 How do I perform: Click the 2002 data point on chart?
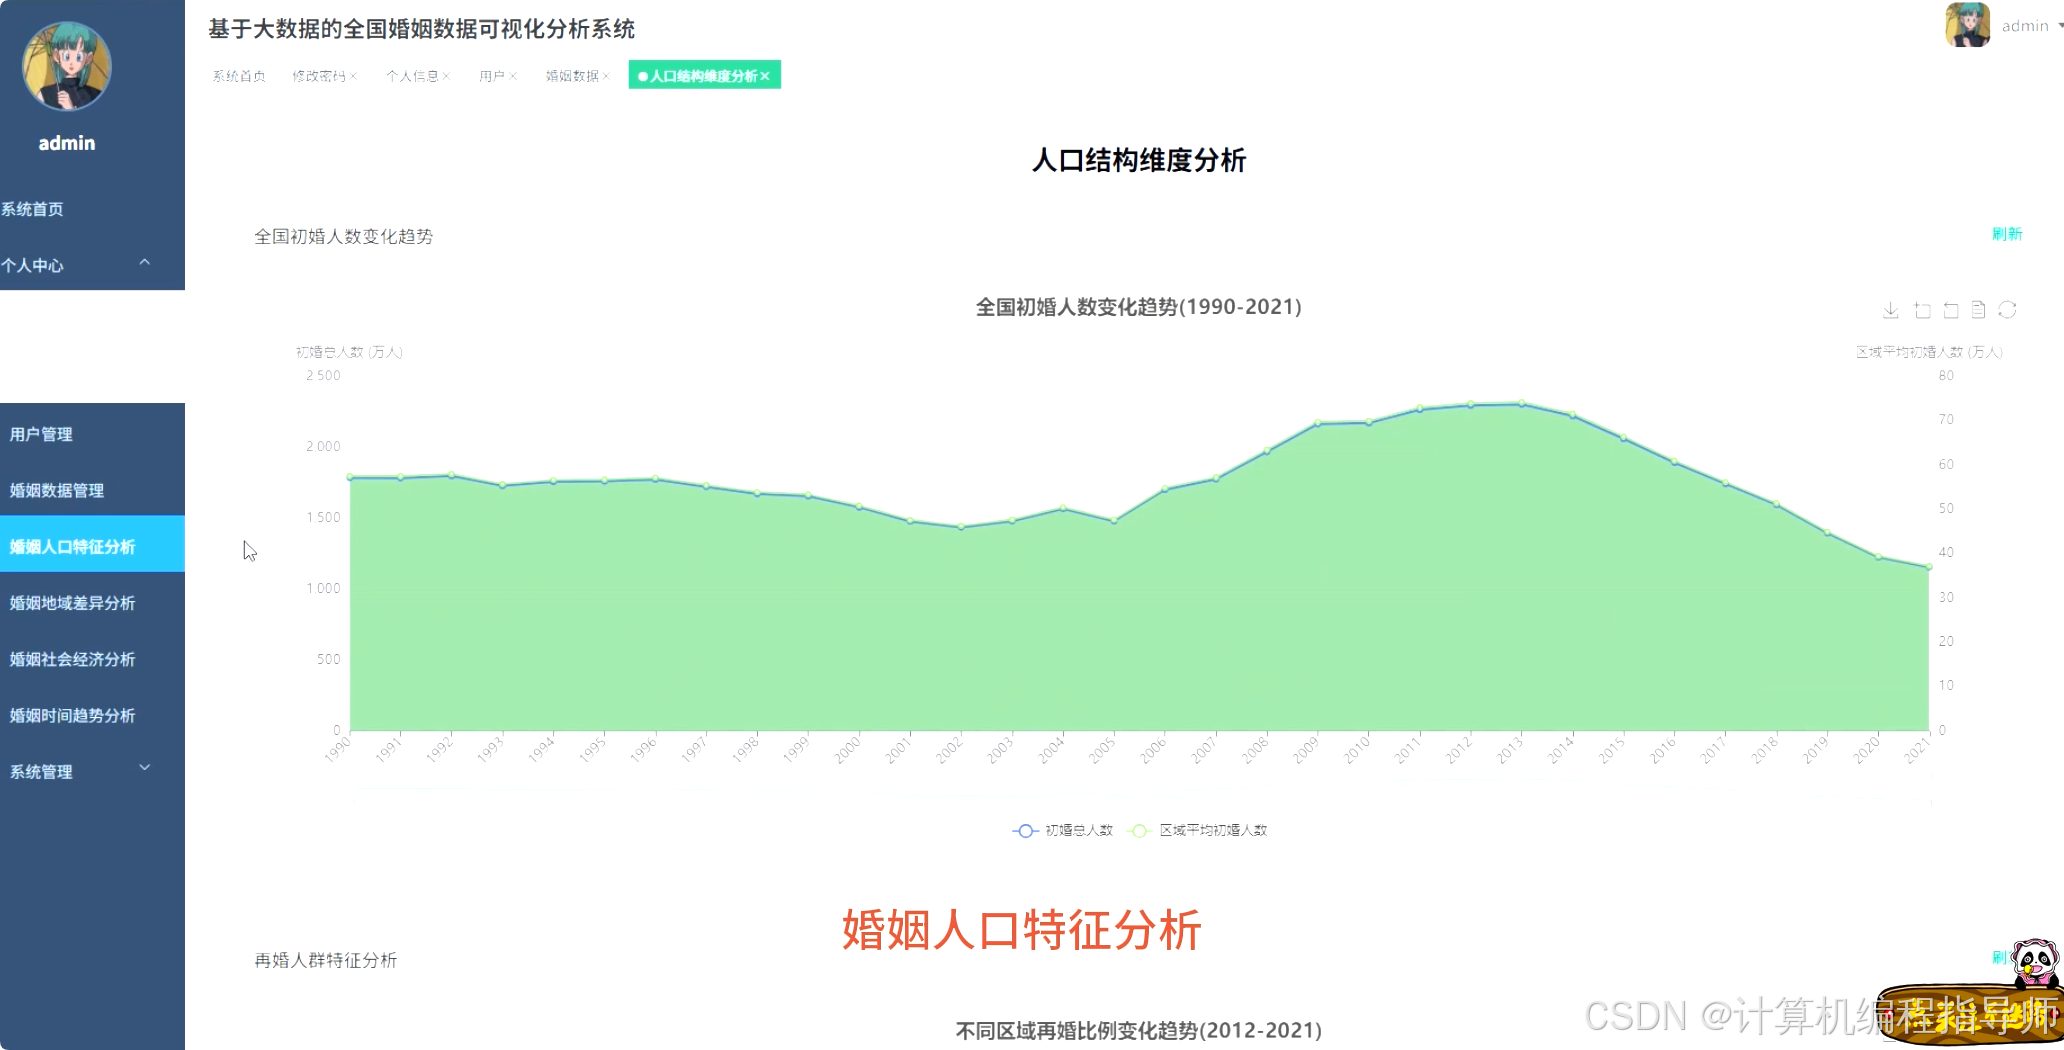961,526
